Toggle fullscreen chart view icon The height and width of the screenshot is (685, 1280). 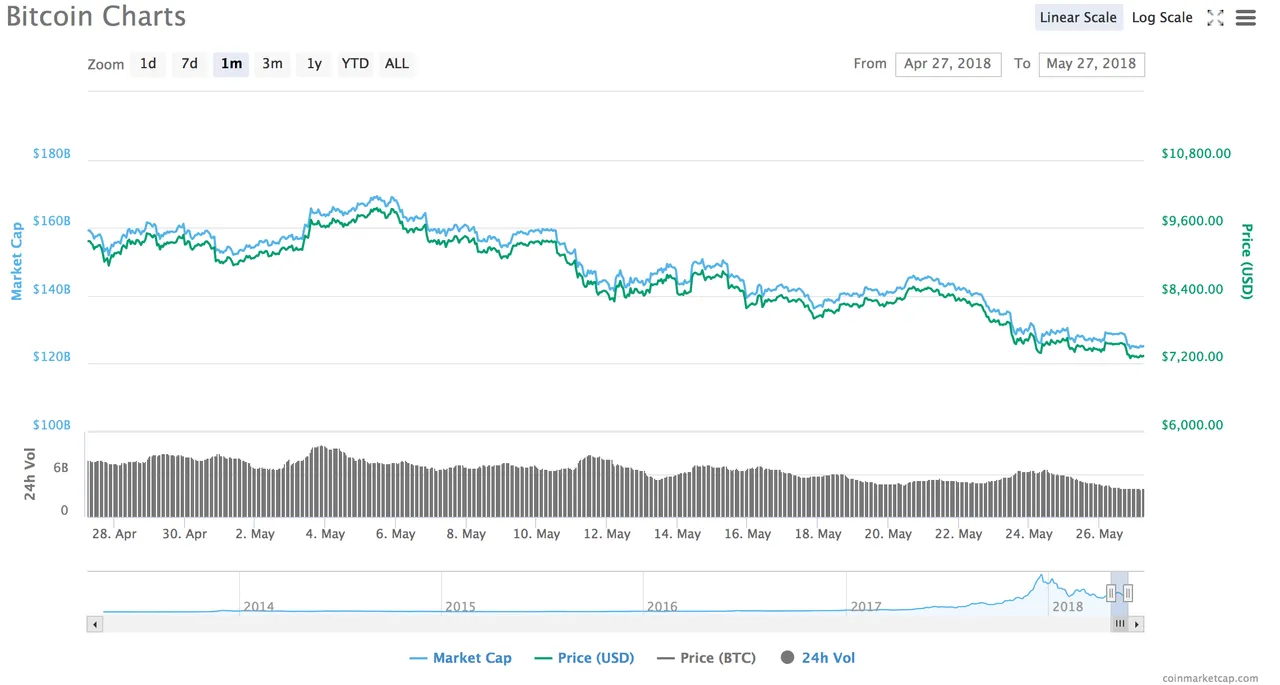coord(1215,18)
